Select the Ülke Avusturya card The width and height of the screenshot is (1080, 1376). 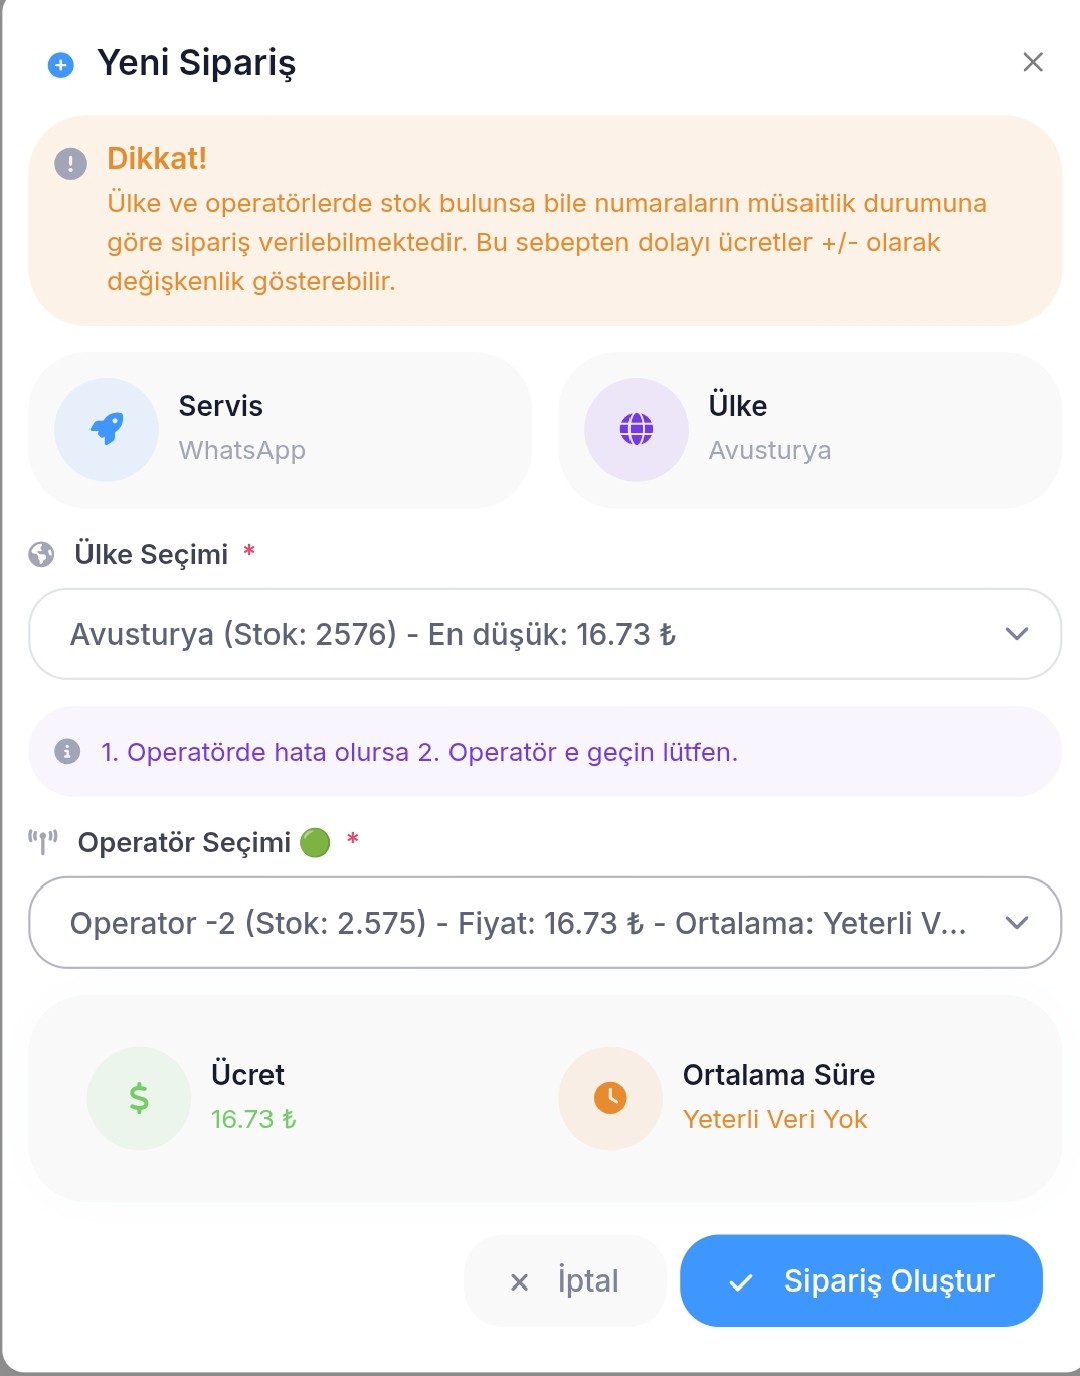(x=810, y=429)
